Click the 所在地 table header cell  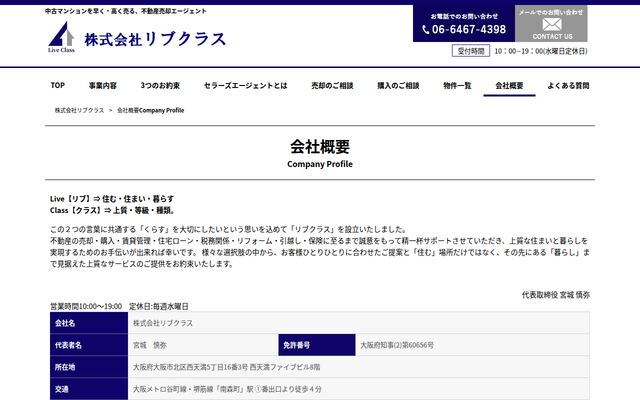[x=89, y=367]
